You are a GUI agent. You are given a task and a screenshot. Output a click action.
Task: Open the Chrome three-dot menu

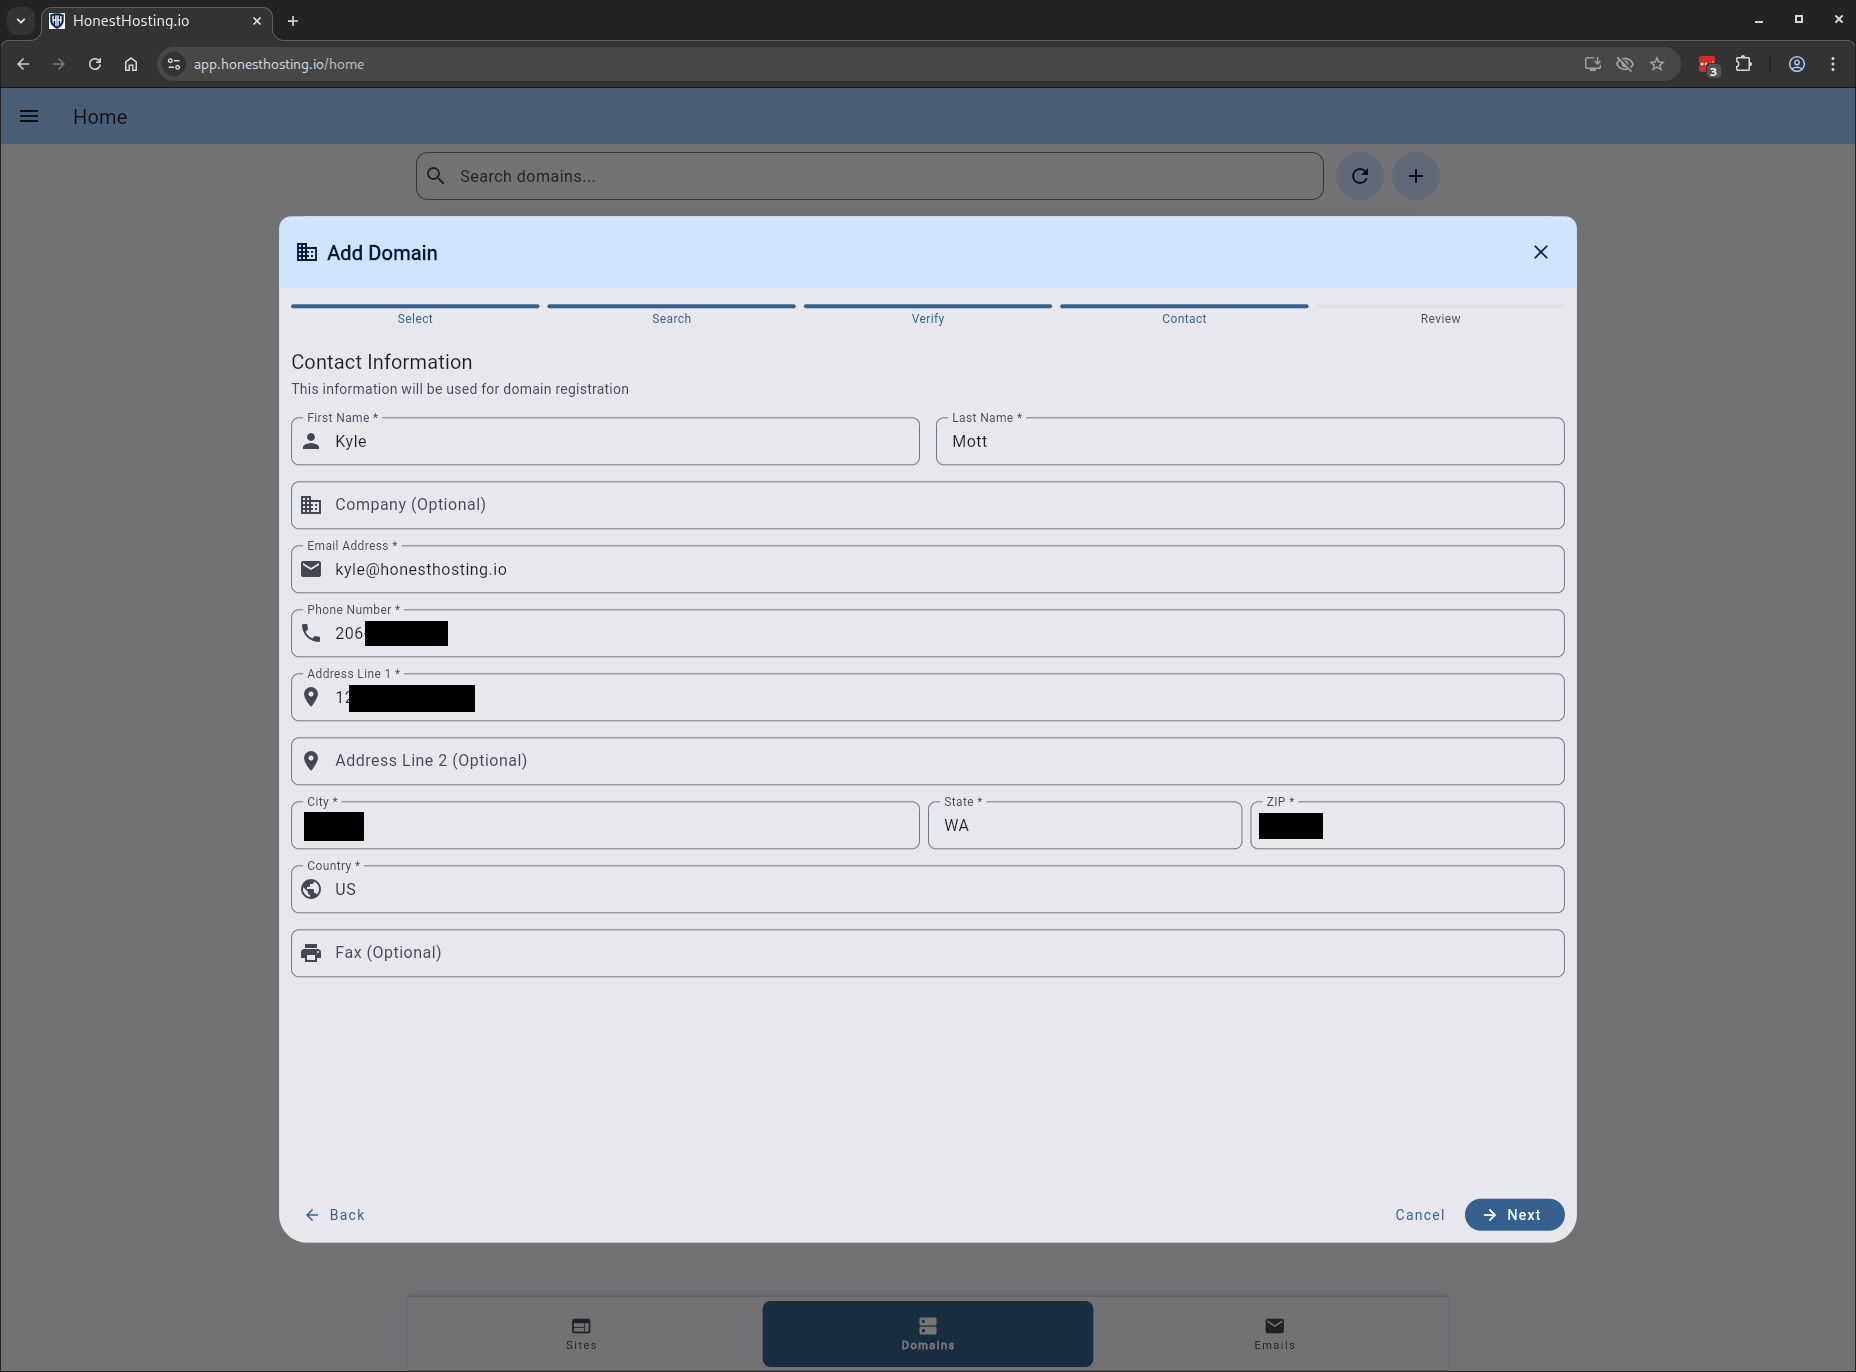pos(1832,64)
